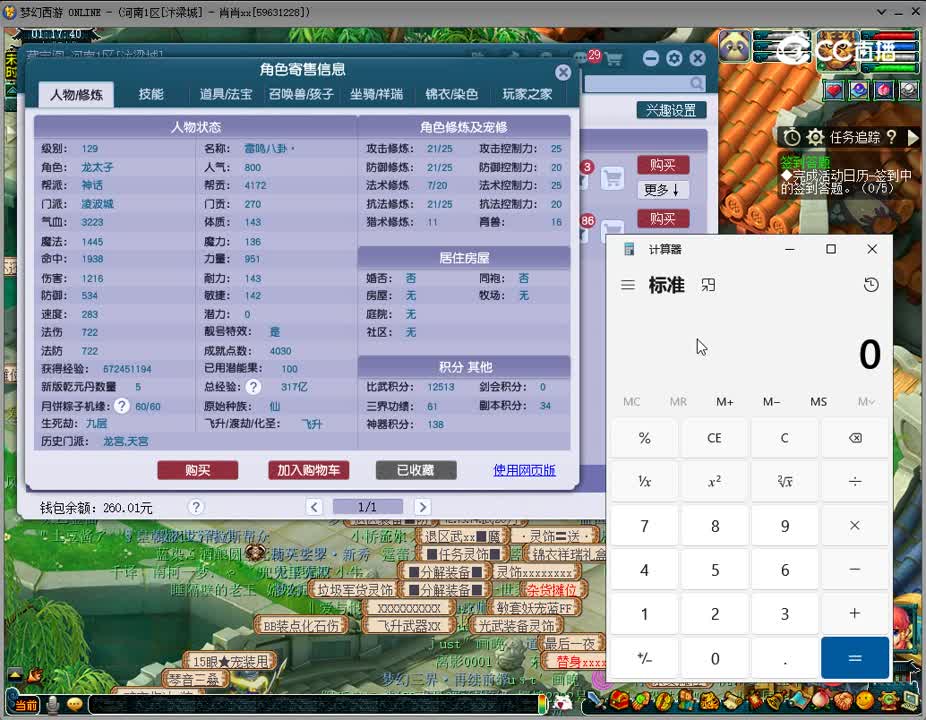Open the treasure pavilion settings gear
The height and width of the screenshot is (720, 926).
pyautogui.click(x=674, y=58)
